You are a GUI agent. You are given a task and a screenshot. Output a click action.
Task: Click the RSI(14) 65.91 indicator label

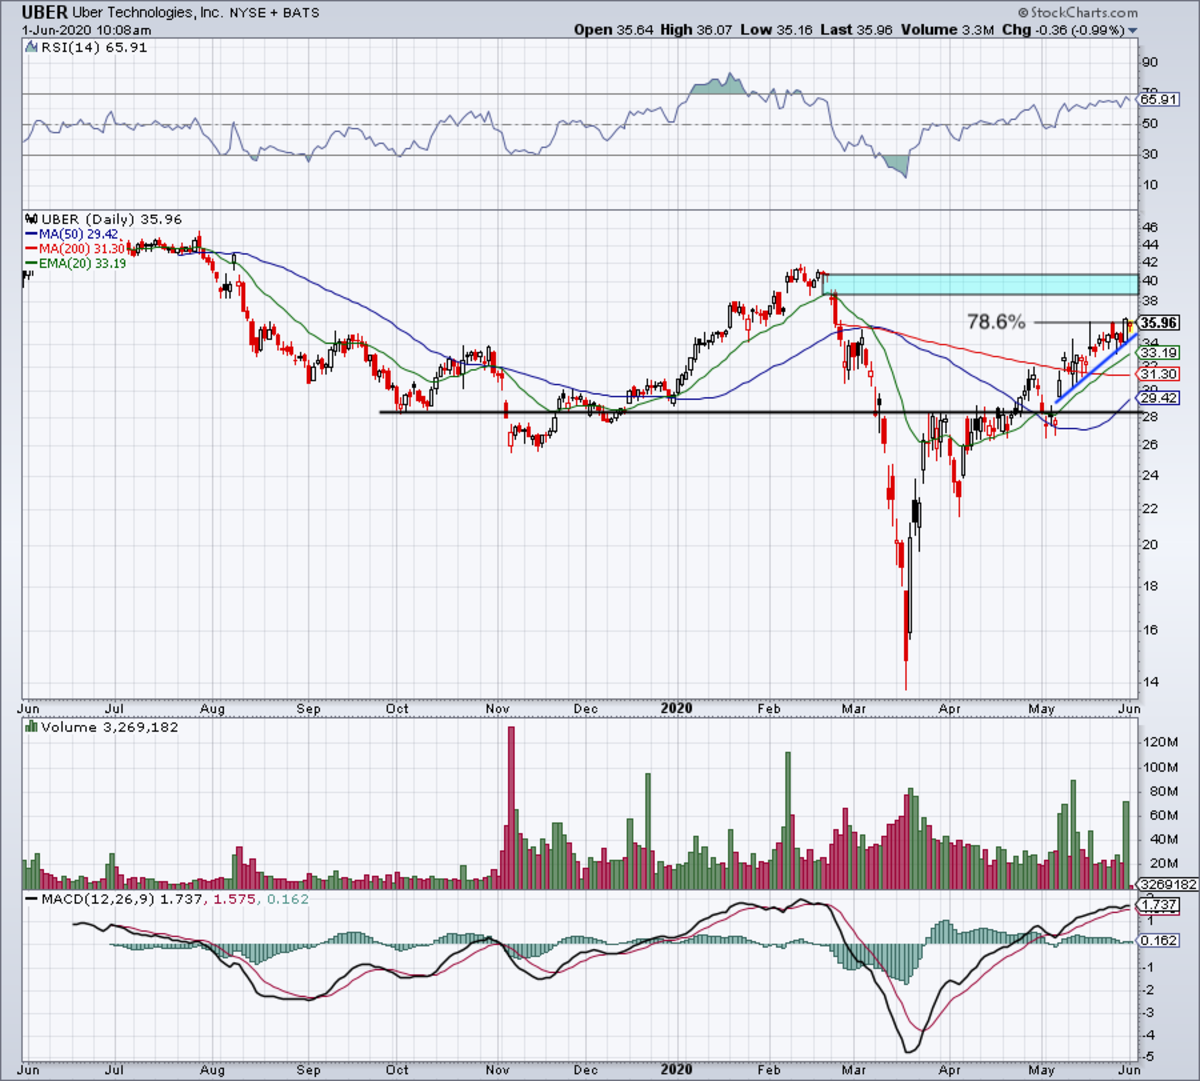tap(93, 47)
